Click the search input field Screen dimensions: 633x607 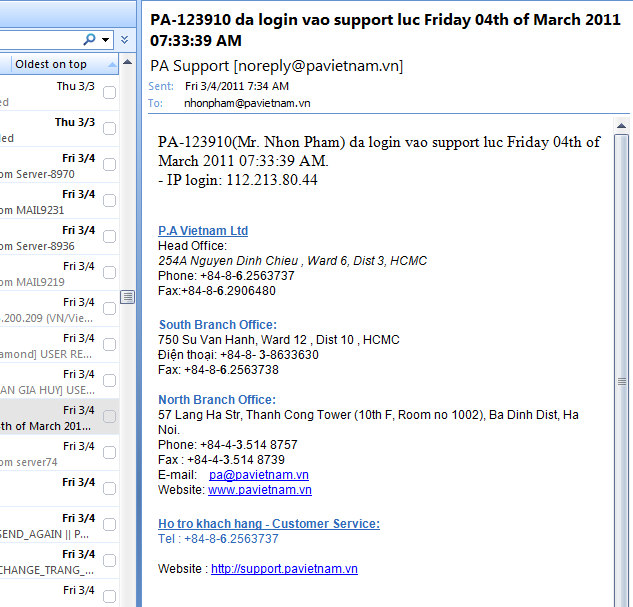click(40, 40)
